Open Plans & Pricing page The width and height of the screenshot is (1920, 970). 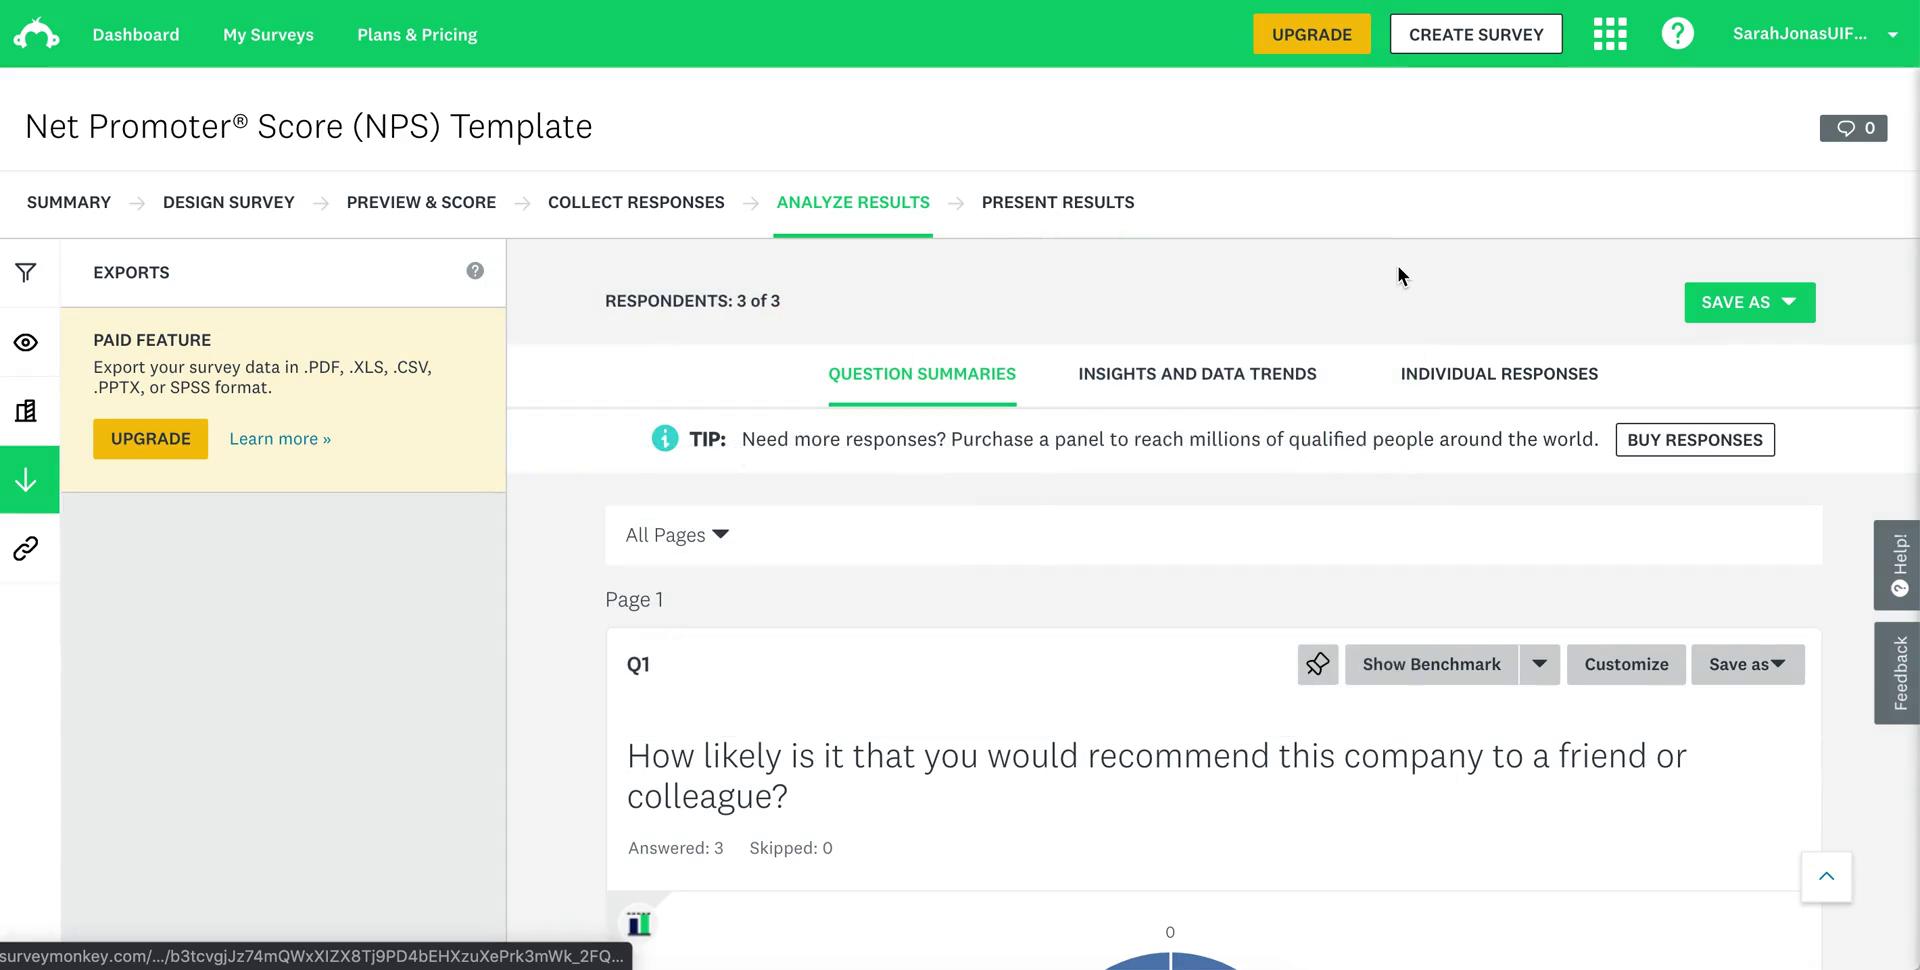tap(417, 34)
